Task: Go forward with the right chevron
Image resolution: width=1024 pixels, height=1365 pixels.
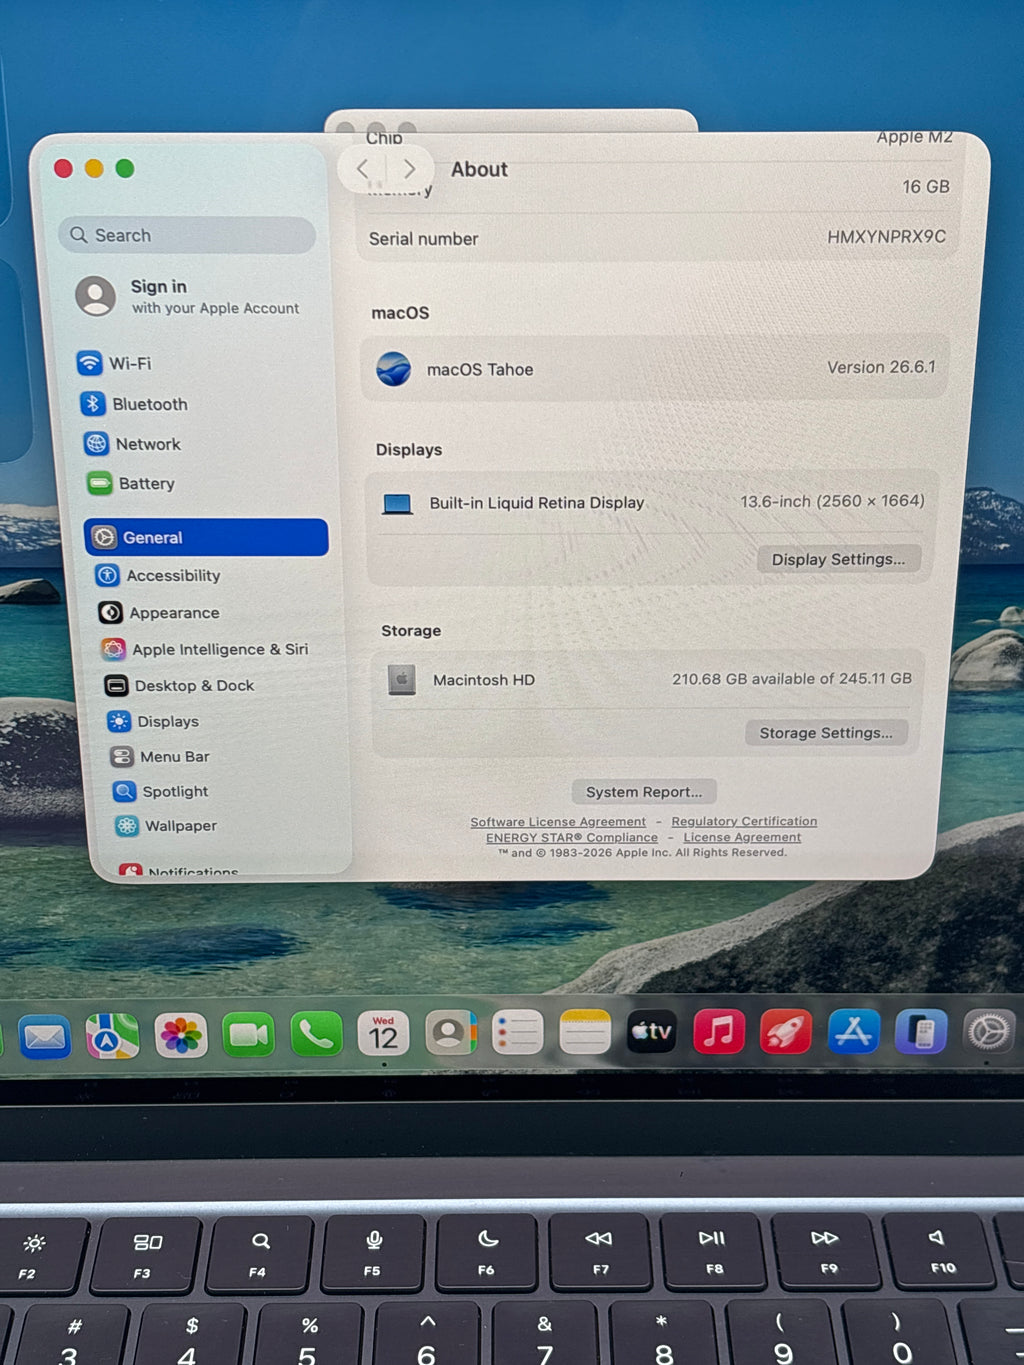Action: pyautogui.click(x=409, y=169)
